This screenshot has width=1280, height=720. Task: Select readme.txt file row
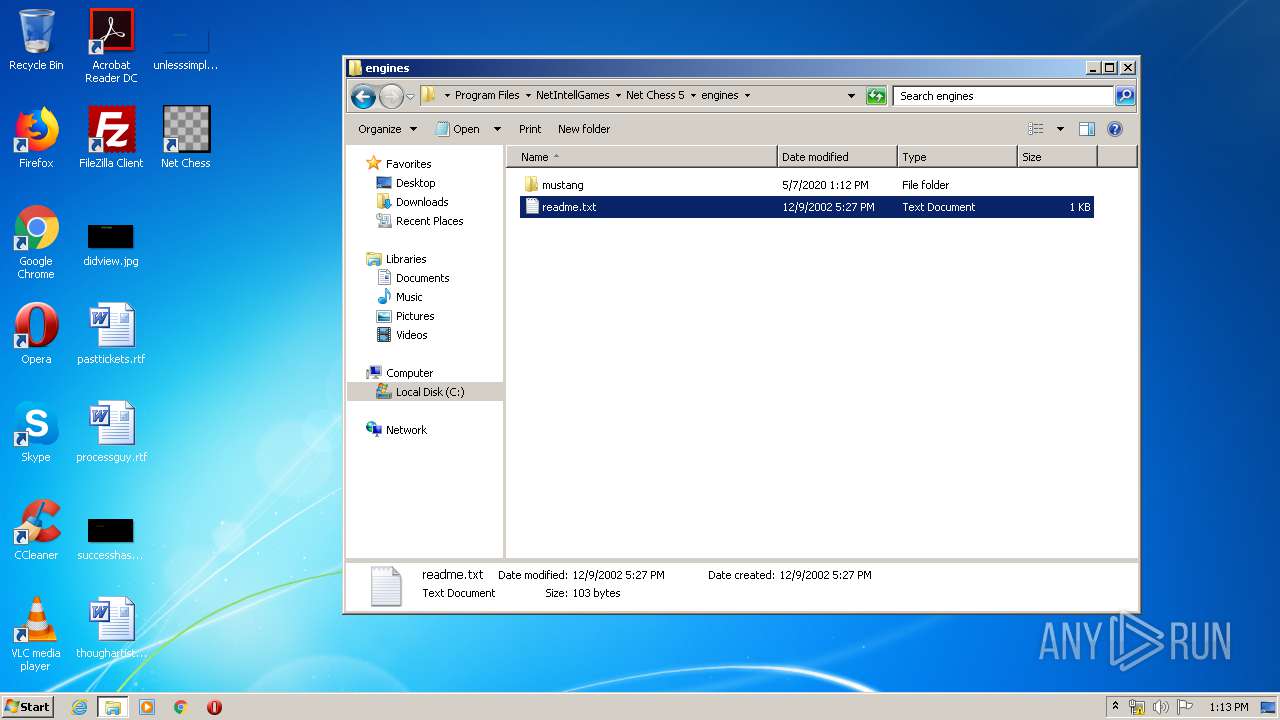(806, 207)
